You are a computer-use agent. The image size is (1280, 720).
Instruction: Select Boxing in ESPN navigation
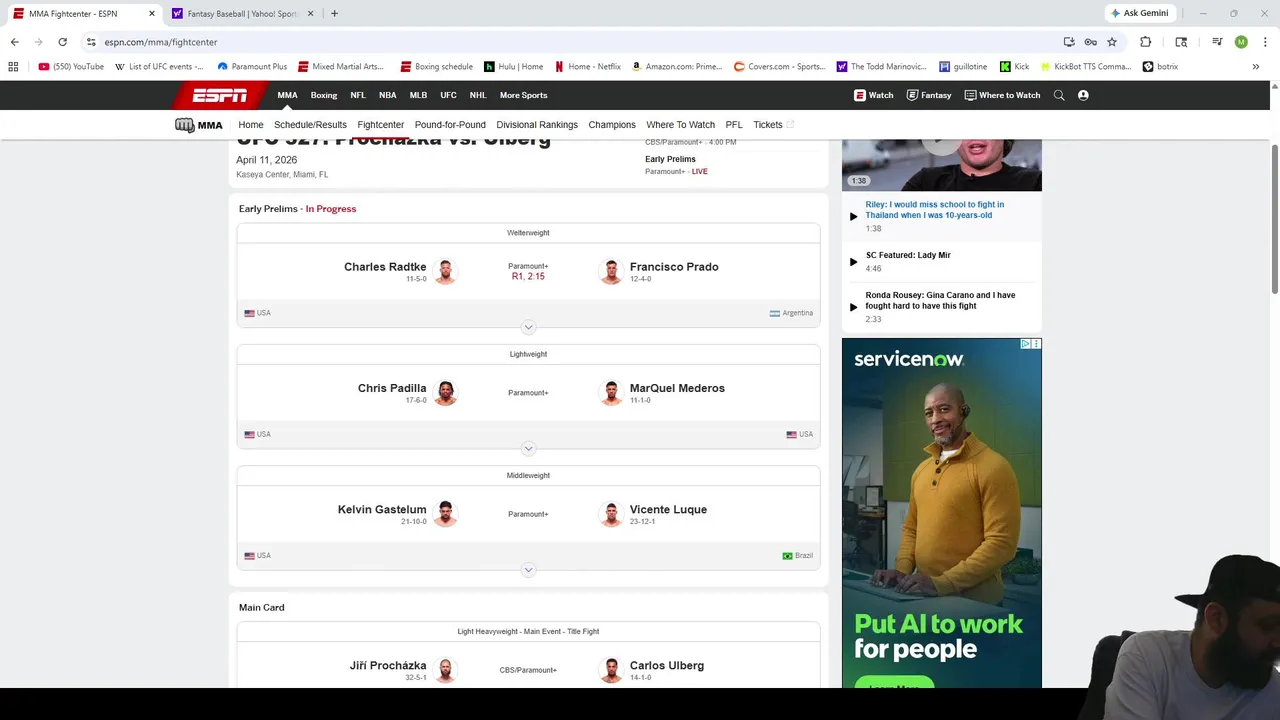[x=324, y=95]
